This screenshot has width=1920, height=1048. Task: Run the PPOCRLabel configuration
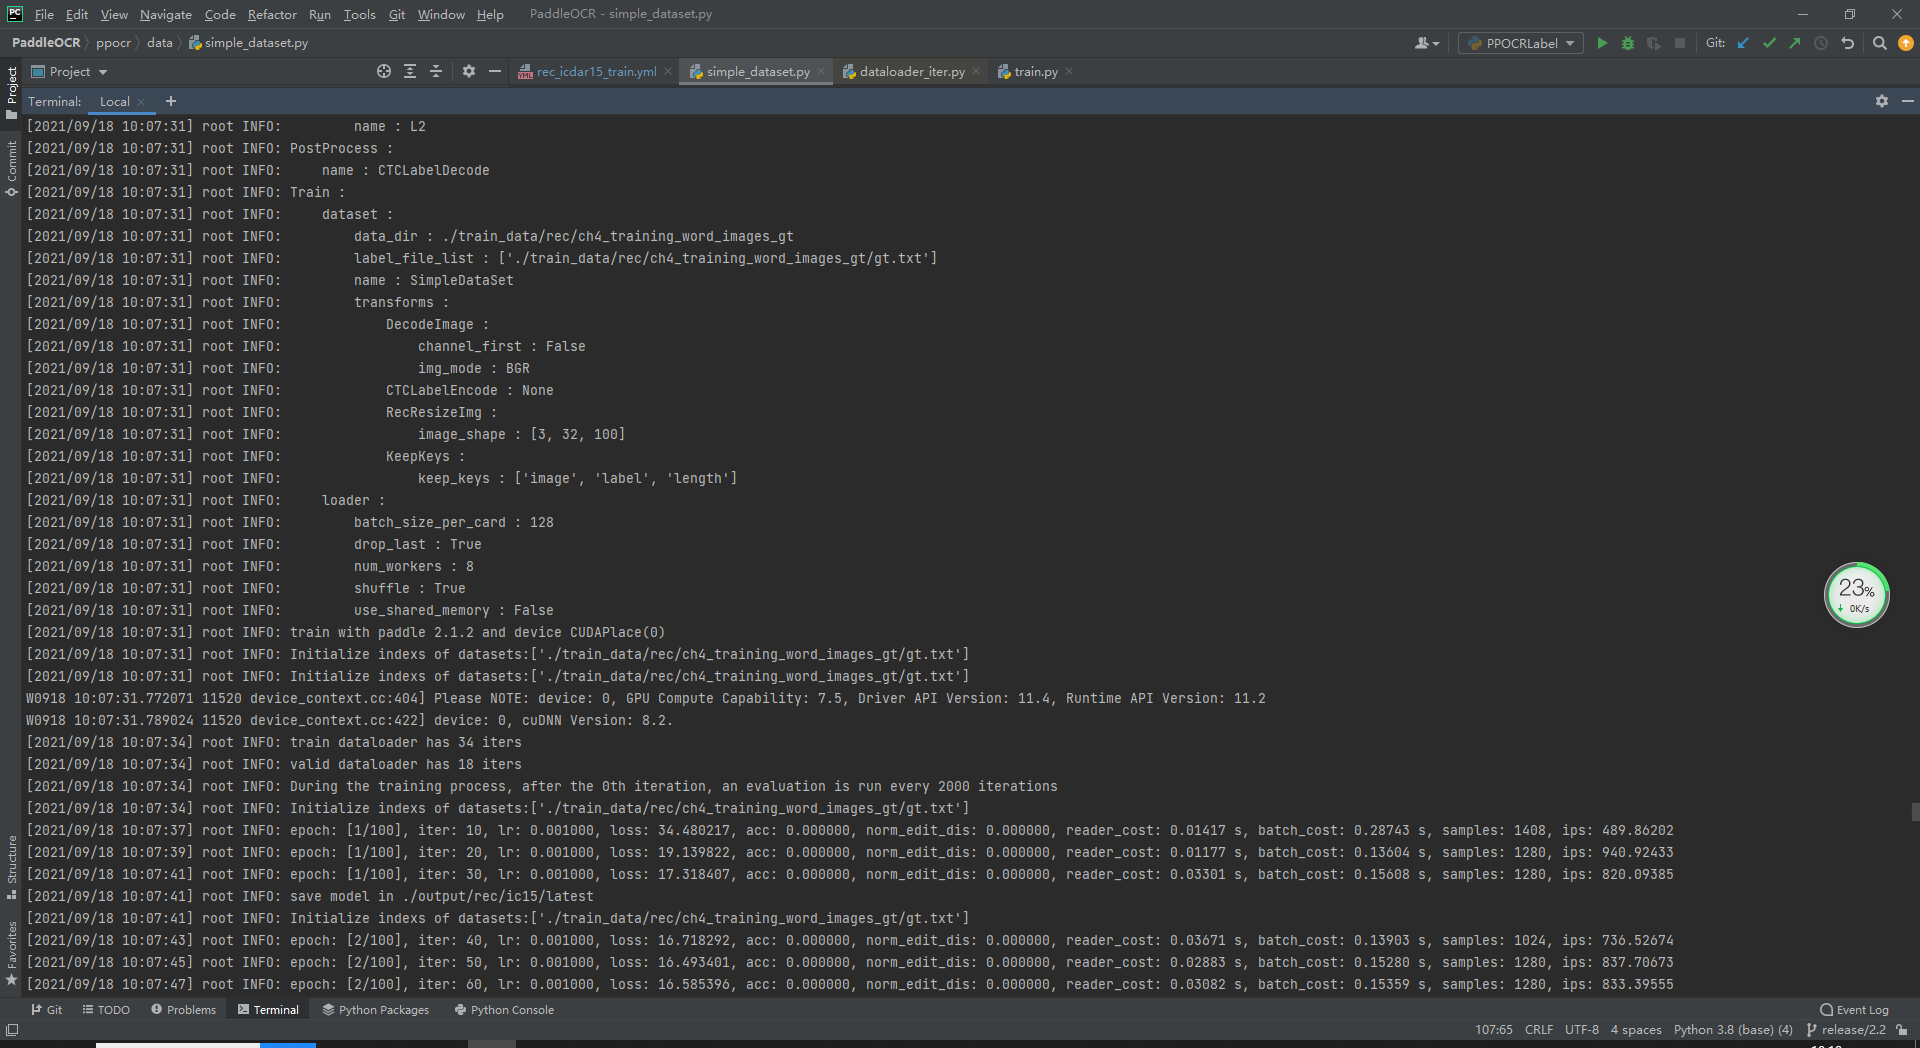pos(1602,43)
